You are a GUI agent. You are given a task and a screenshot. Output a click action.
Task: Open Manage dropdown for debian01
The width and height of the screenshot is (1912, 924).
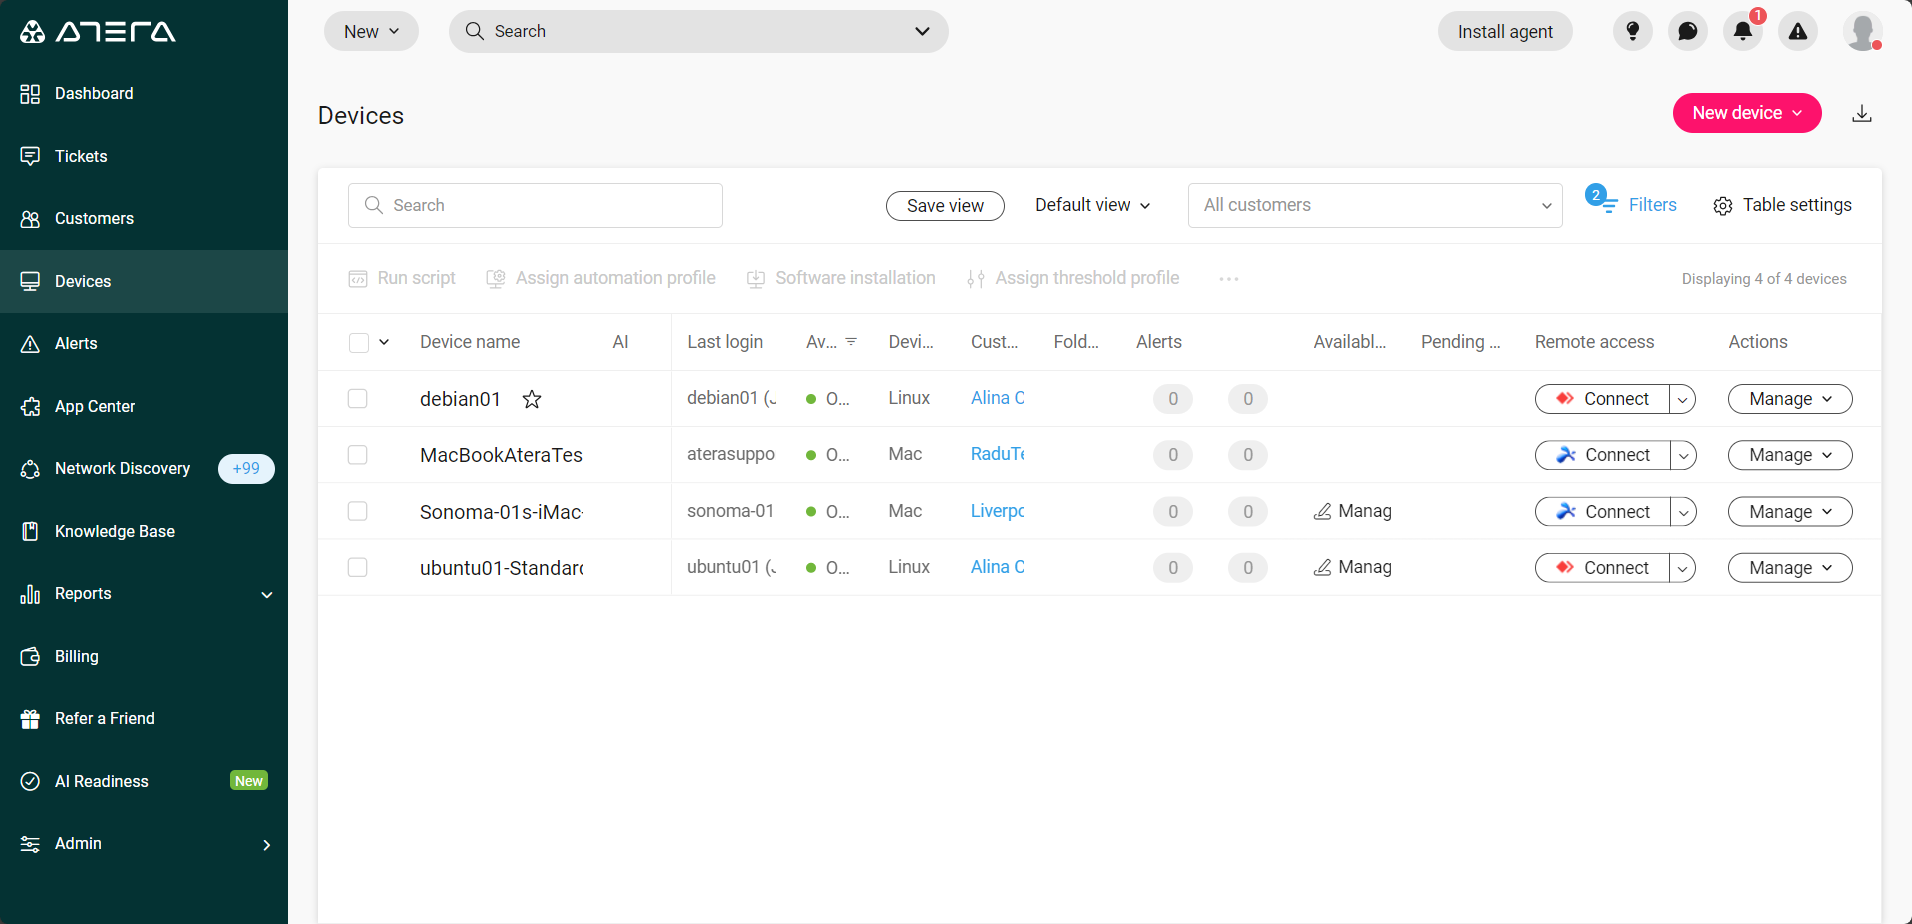click(1790, 399)
